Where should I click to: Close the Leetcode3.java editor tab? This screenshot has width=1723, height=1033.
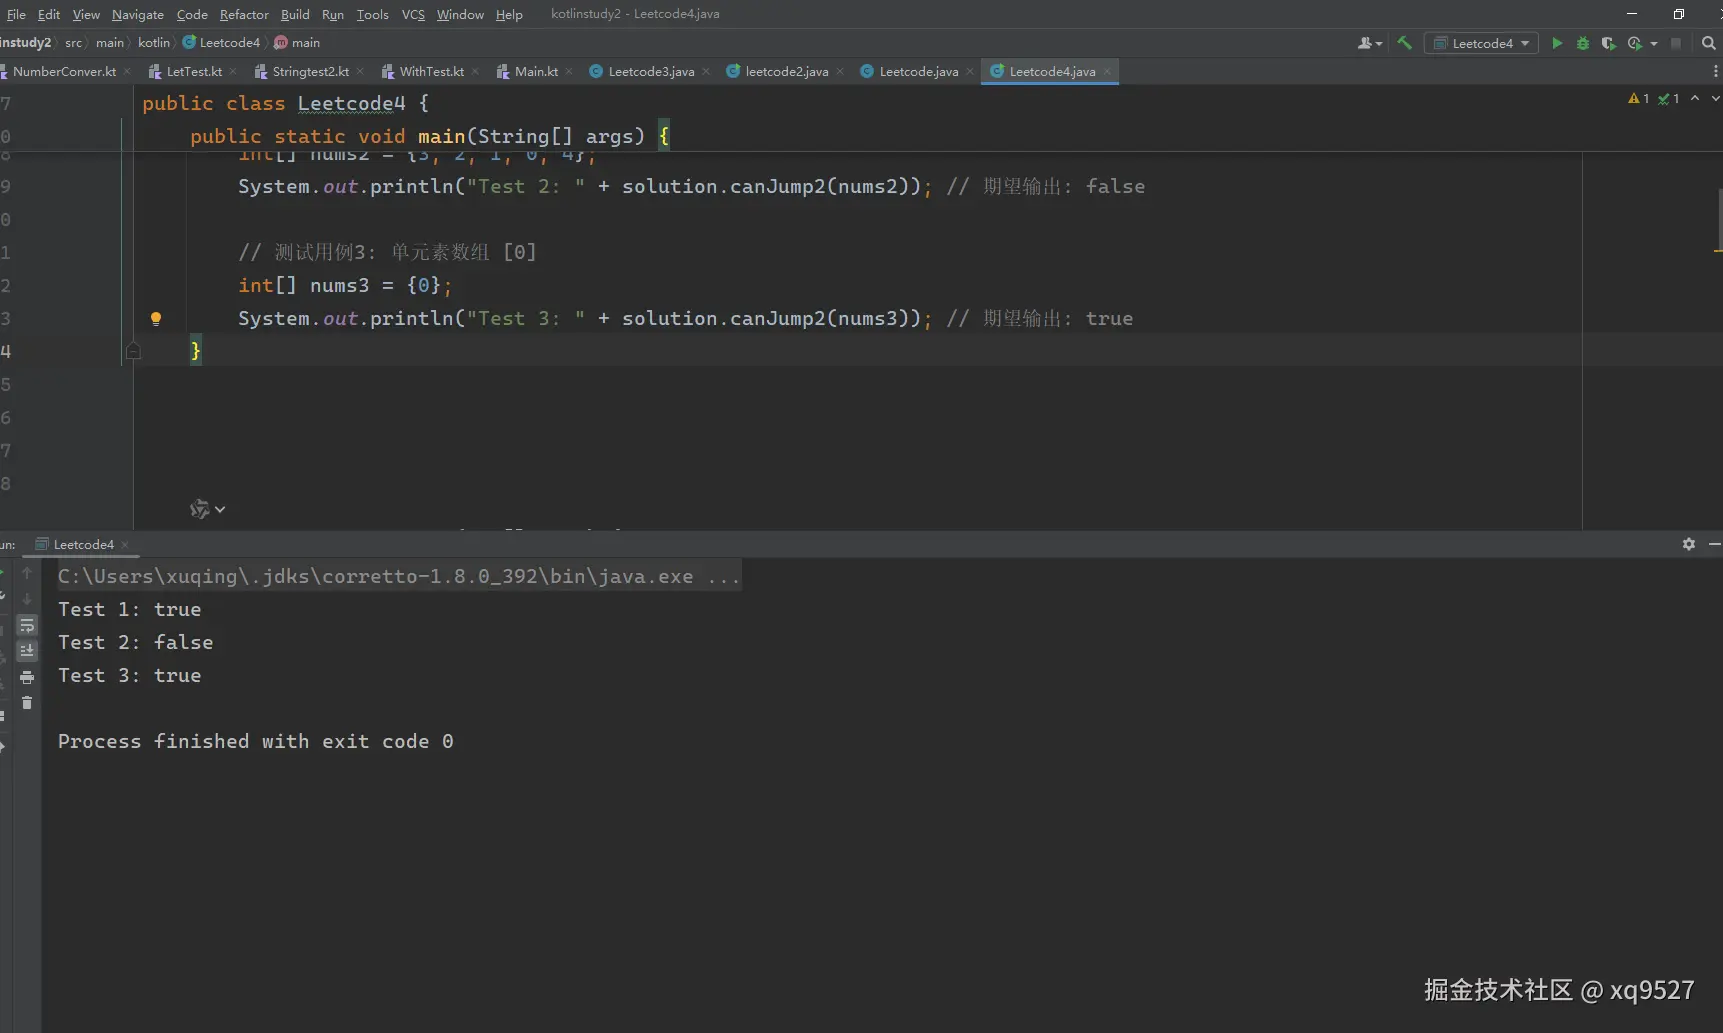click(x=706, y=72)
